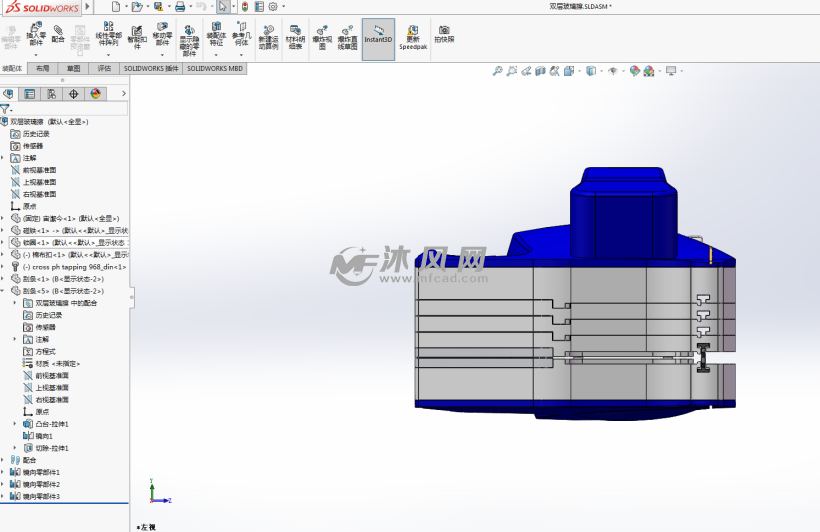Switch to the 草图 ribbon tab
820x532 pixels.
click(73, 69)
